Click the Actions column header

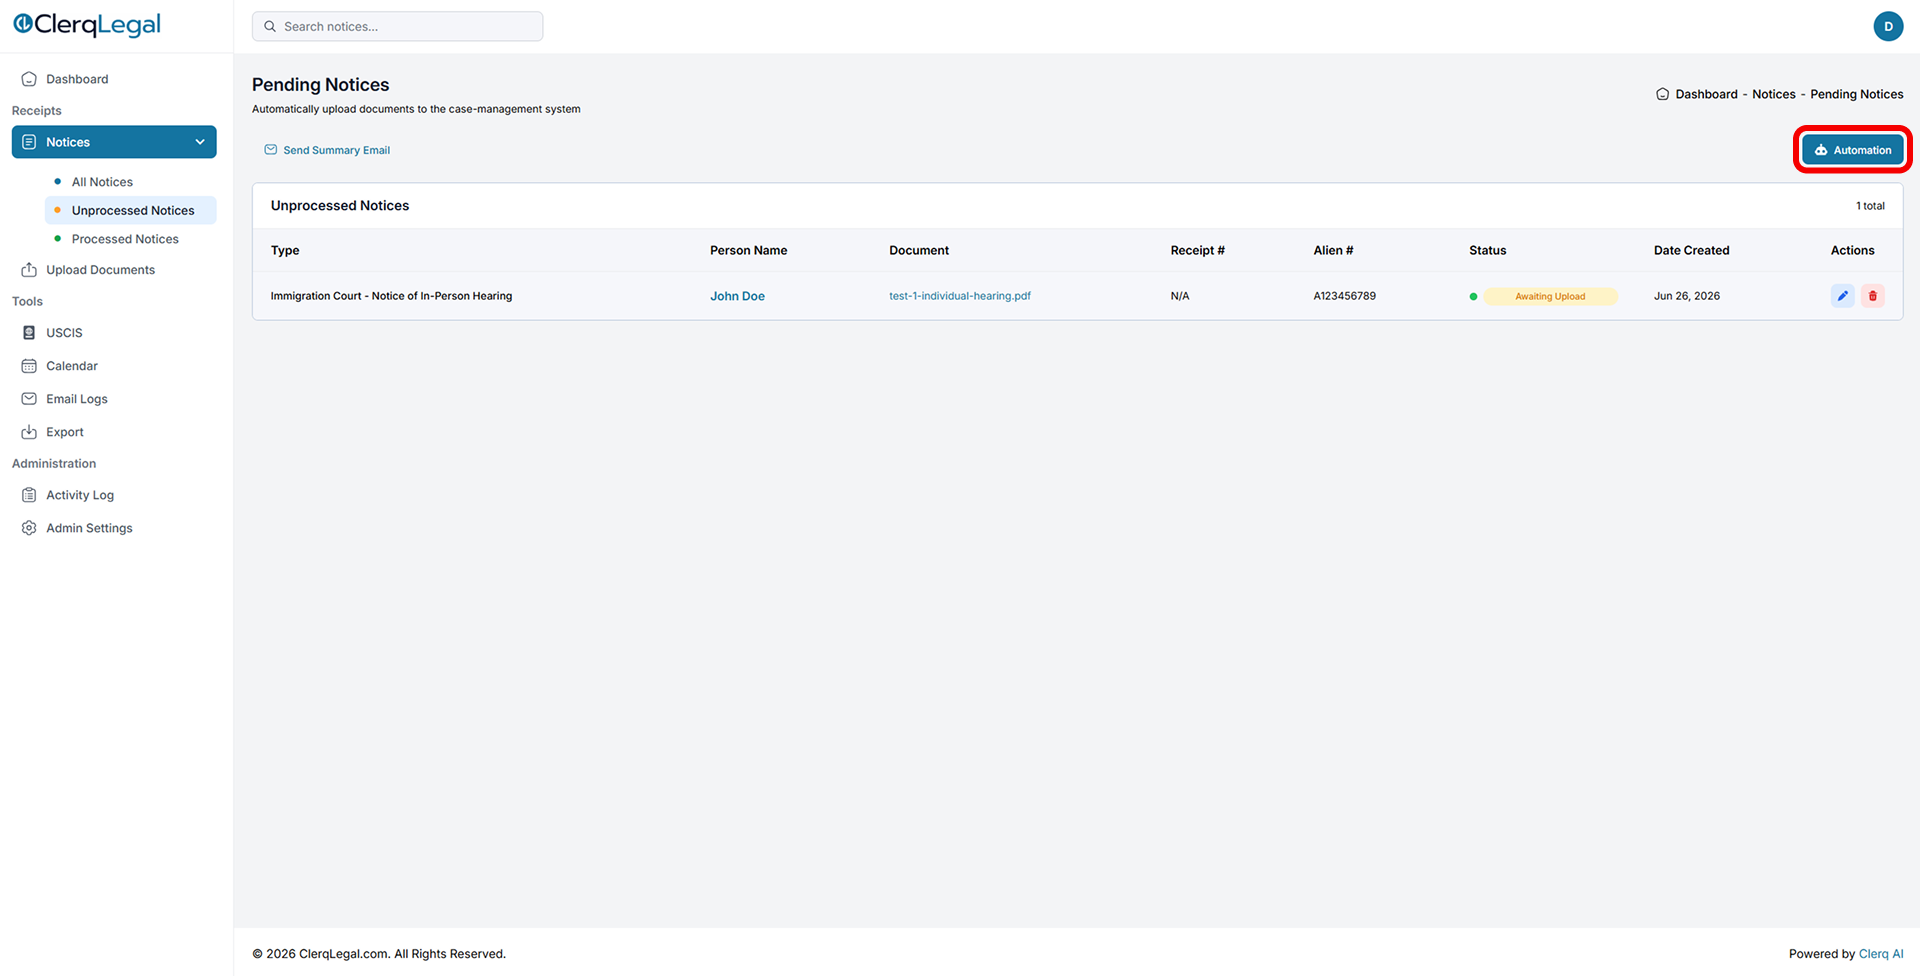1852,251
